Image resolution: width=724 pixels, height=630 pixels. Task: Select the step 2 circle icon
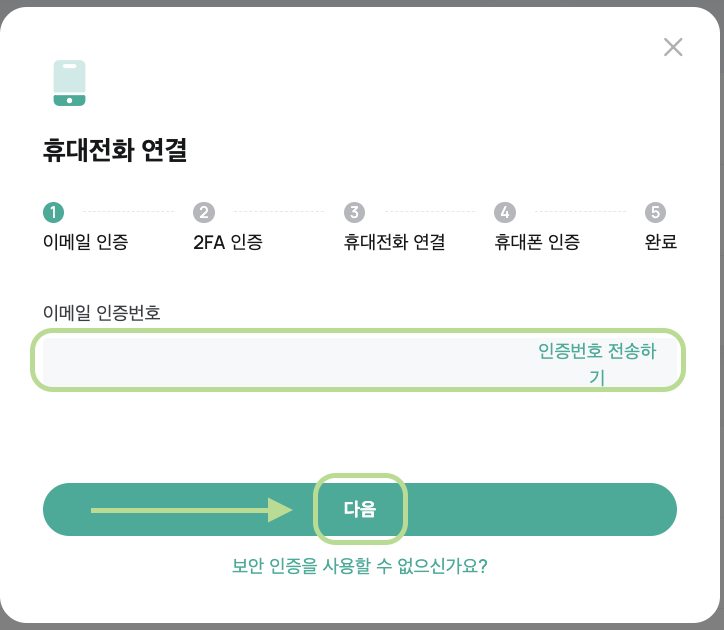[204, 212]
